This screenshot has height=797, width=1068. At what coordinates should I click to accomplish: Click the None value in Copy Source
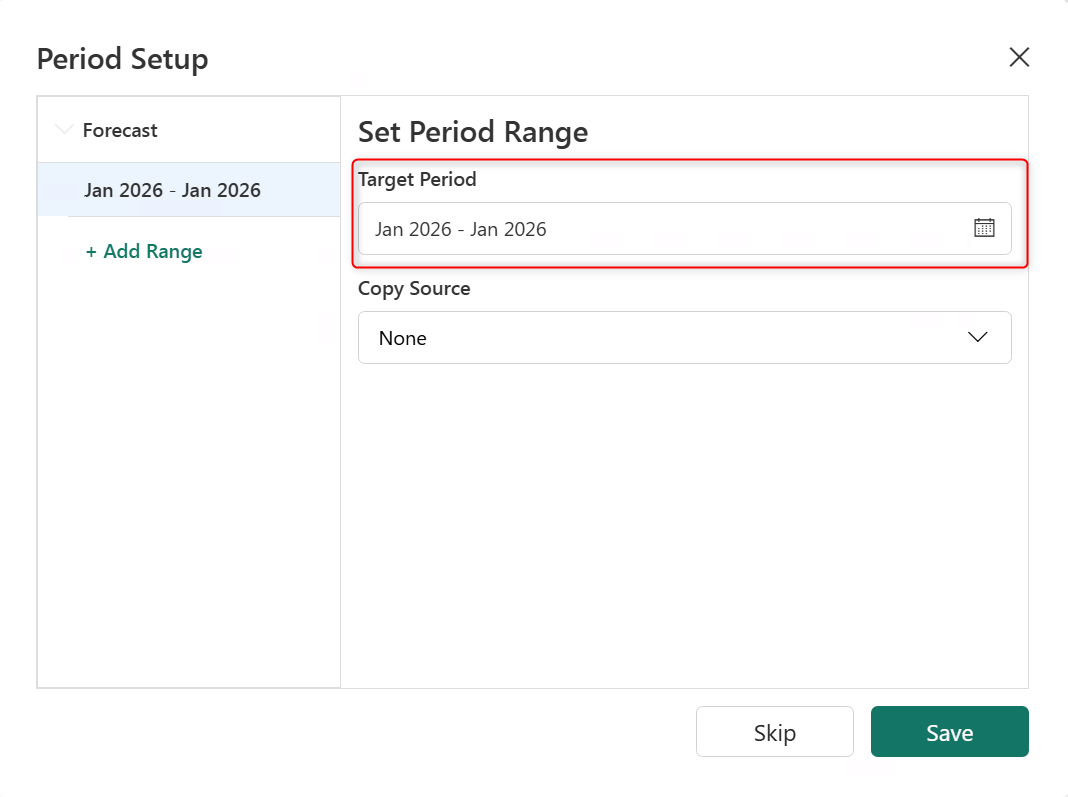[x=403, y=339]
